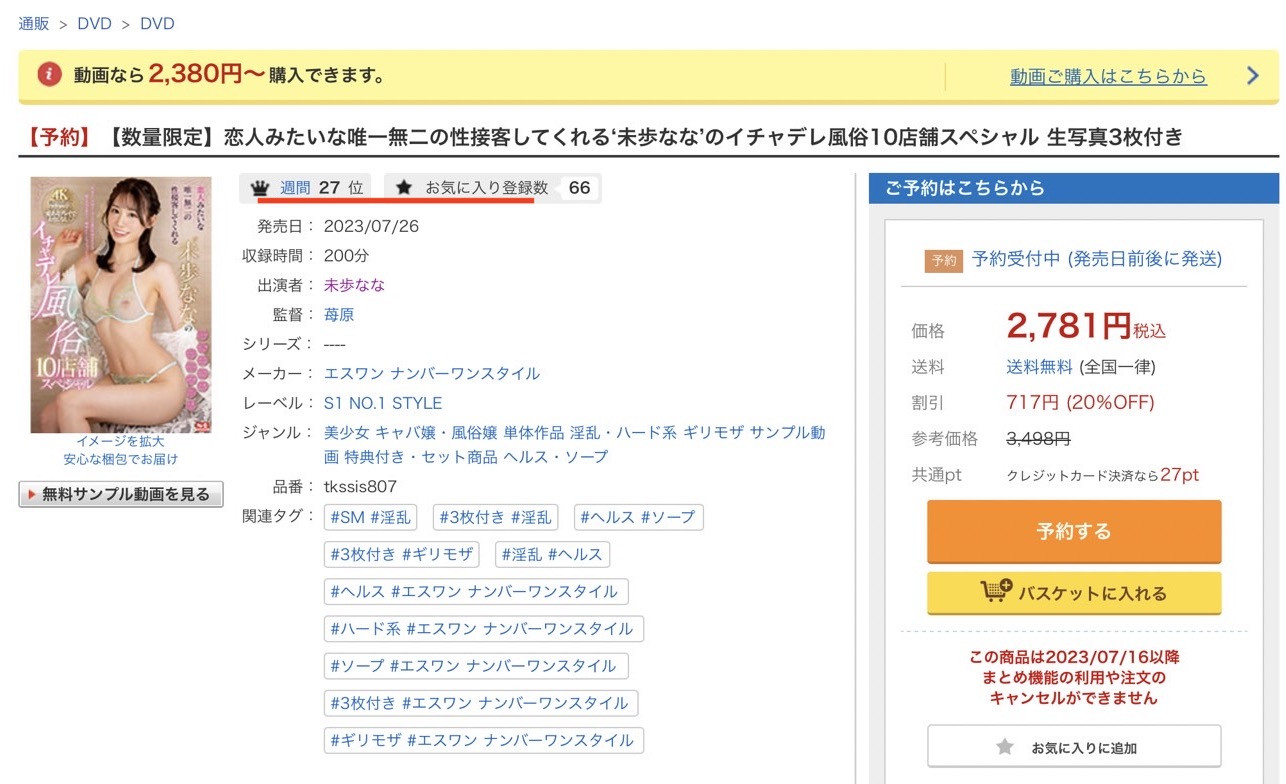
Task: Open the 通販 breadcrumb link
Action: (34, 23)
